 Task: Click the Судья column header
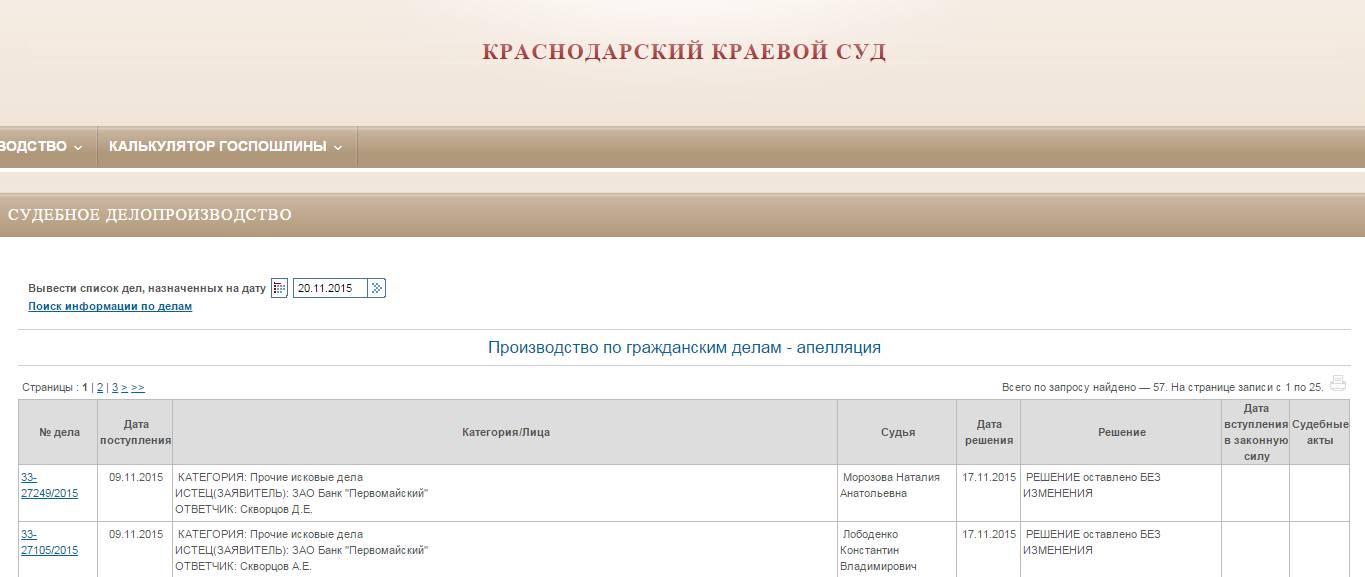897,431
